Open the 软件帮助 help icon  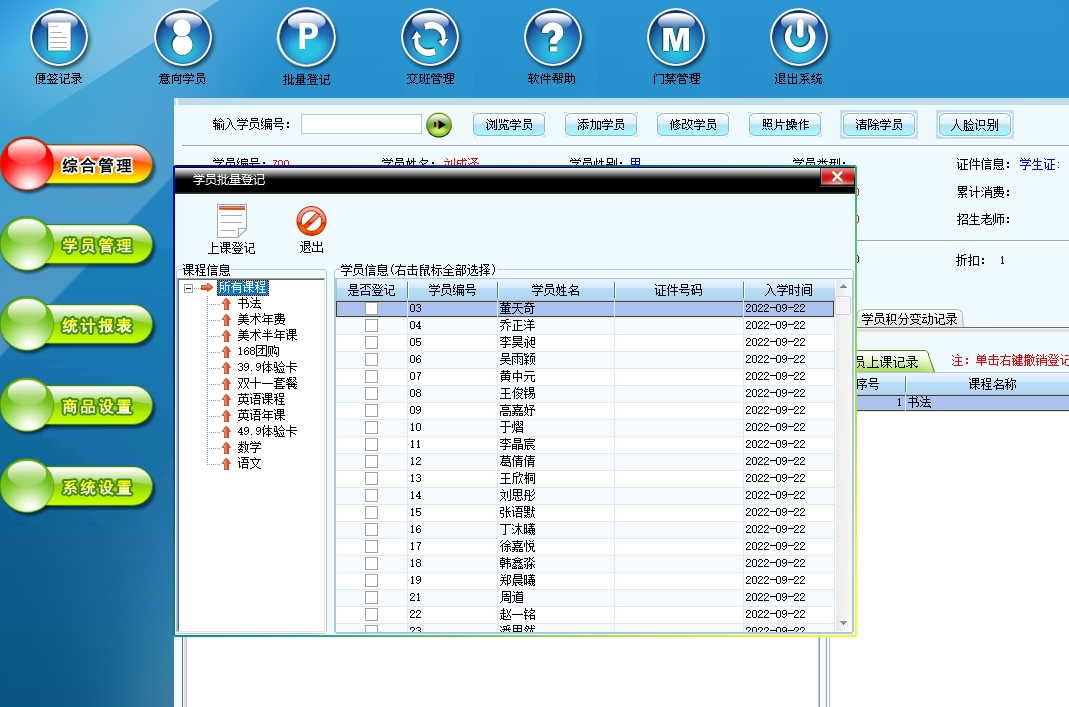553,38
